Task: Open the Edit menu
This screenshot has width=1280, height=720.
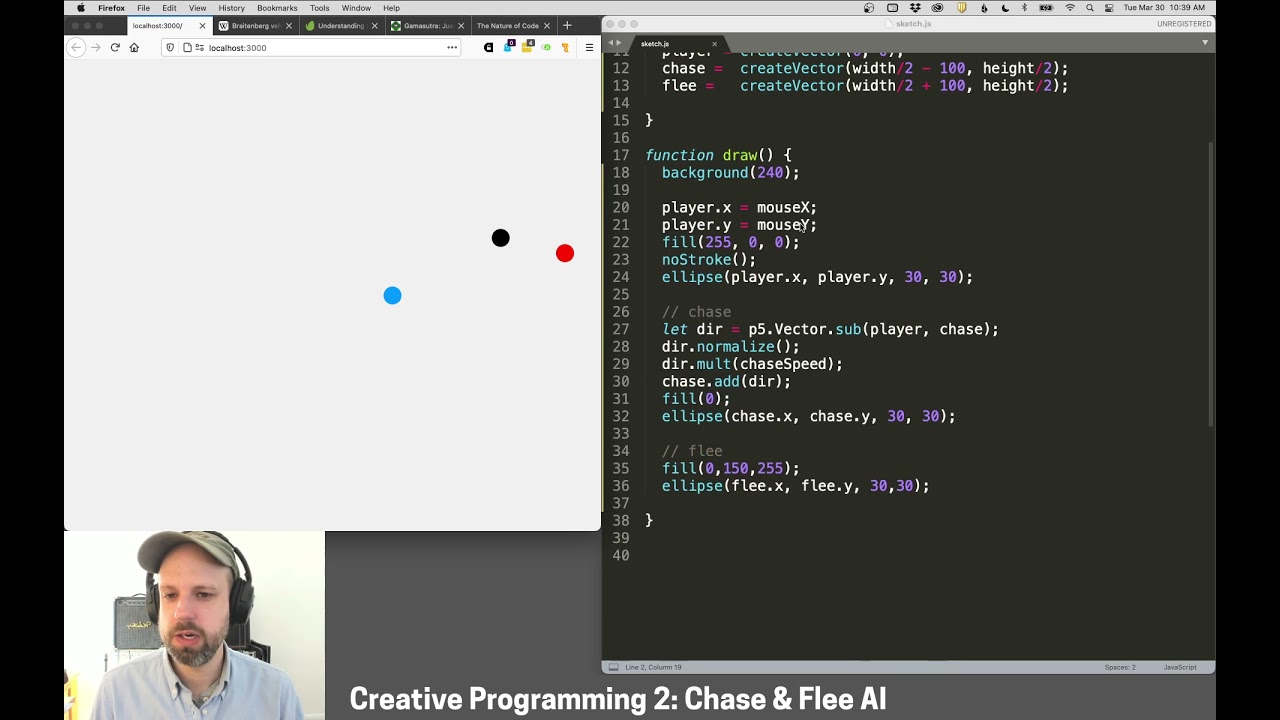Action: tap(170, 8)
